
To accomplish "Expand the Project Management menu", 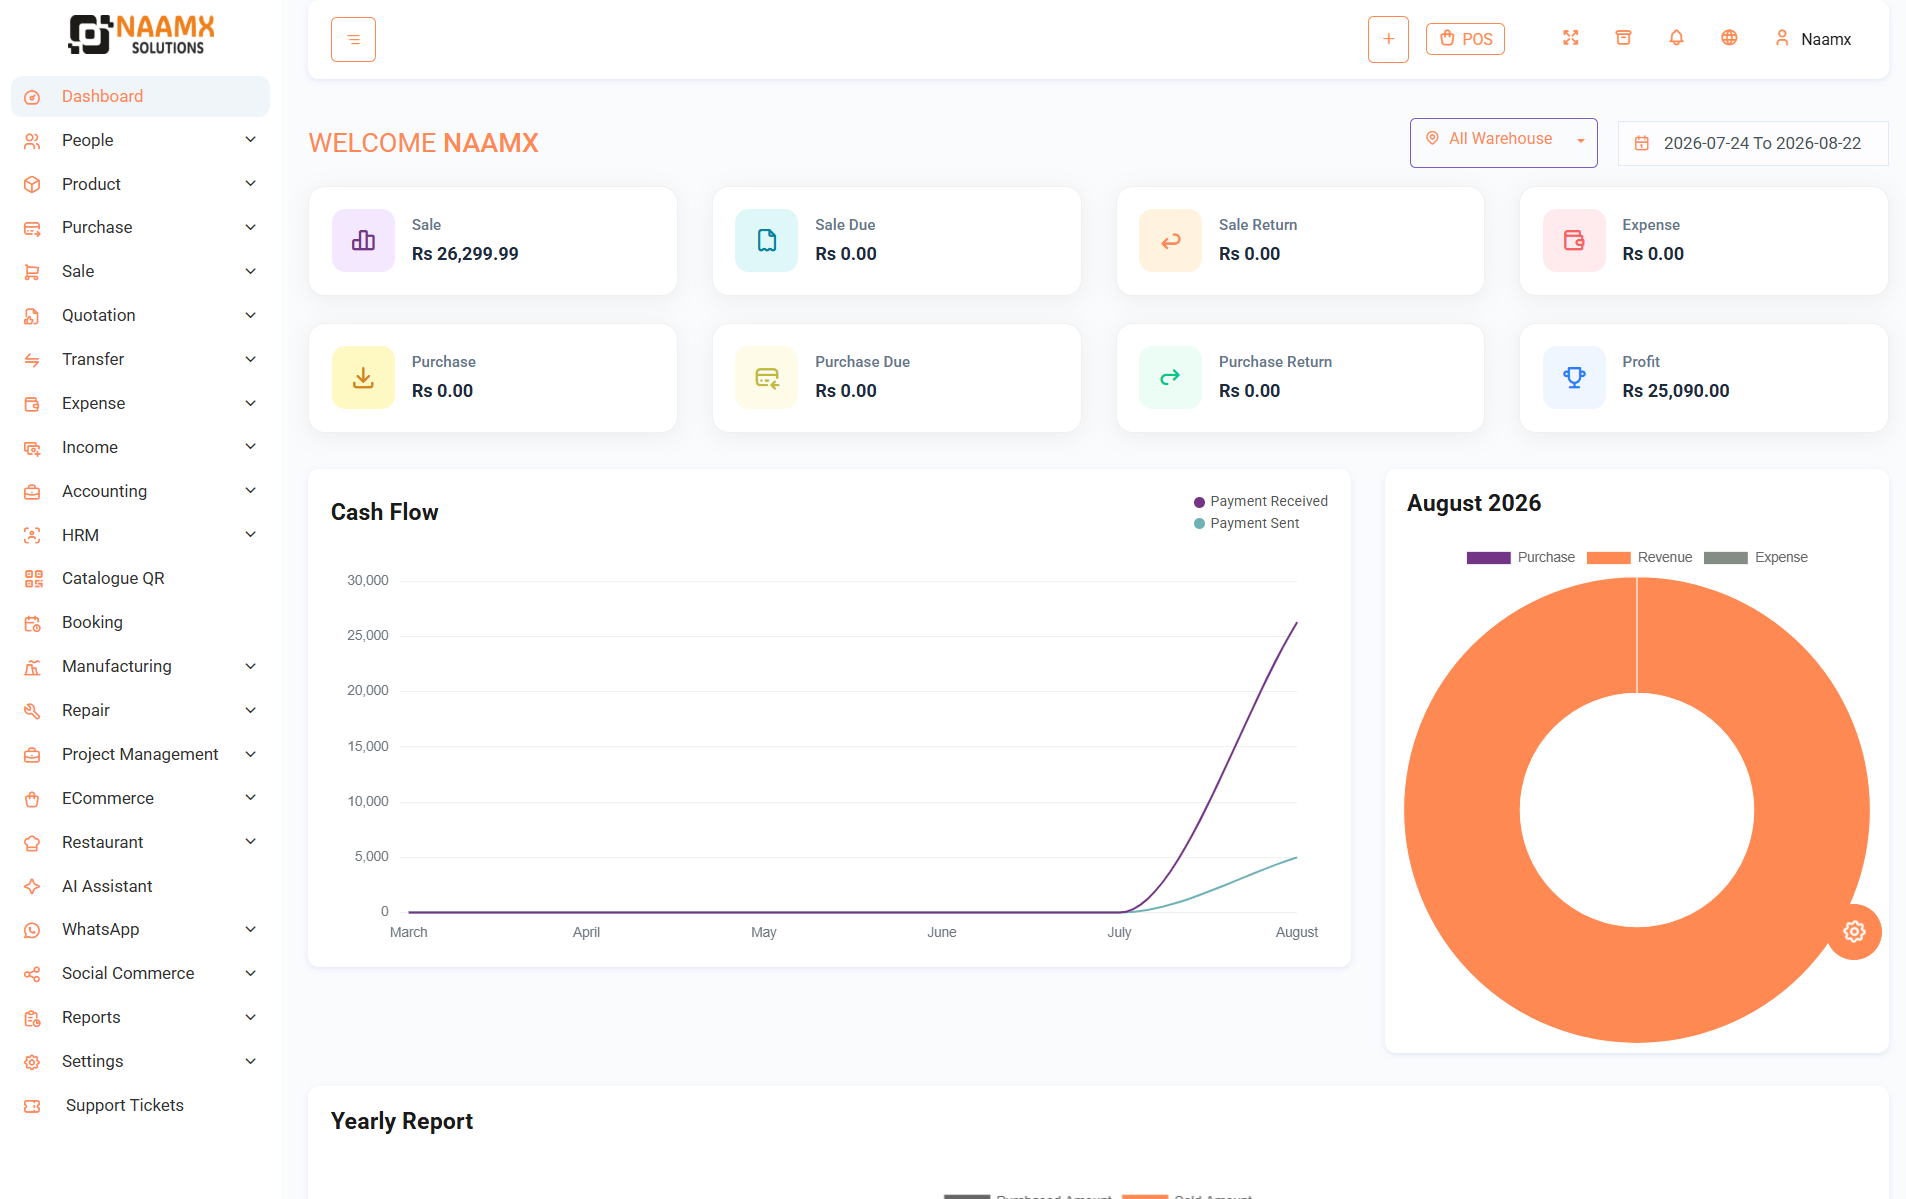I will click(140, 754).
